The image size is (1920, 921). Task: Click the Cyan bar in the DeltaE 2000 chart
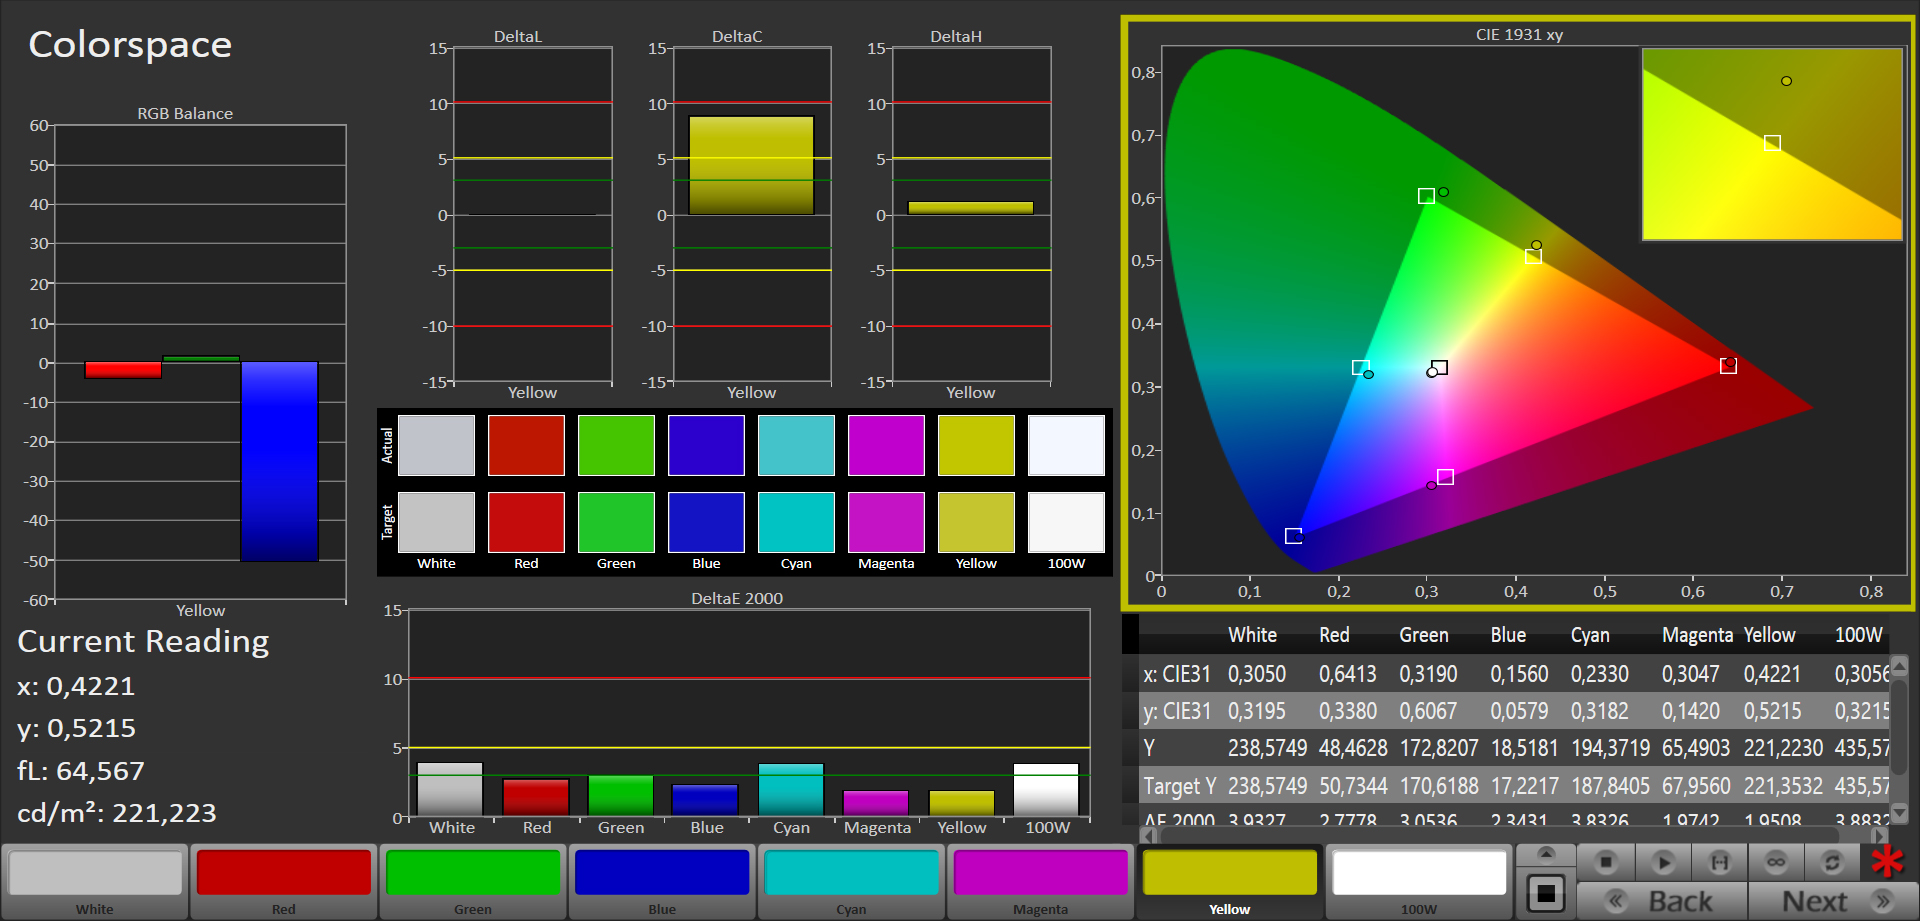pyautogui.click(x=791, y=790)
